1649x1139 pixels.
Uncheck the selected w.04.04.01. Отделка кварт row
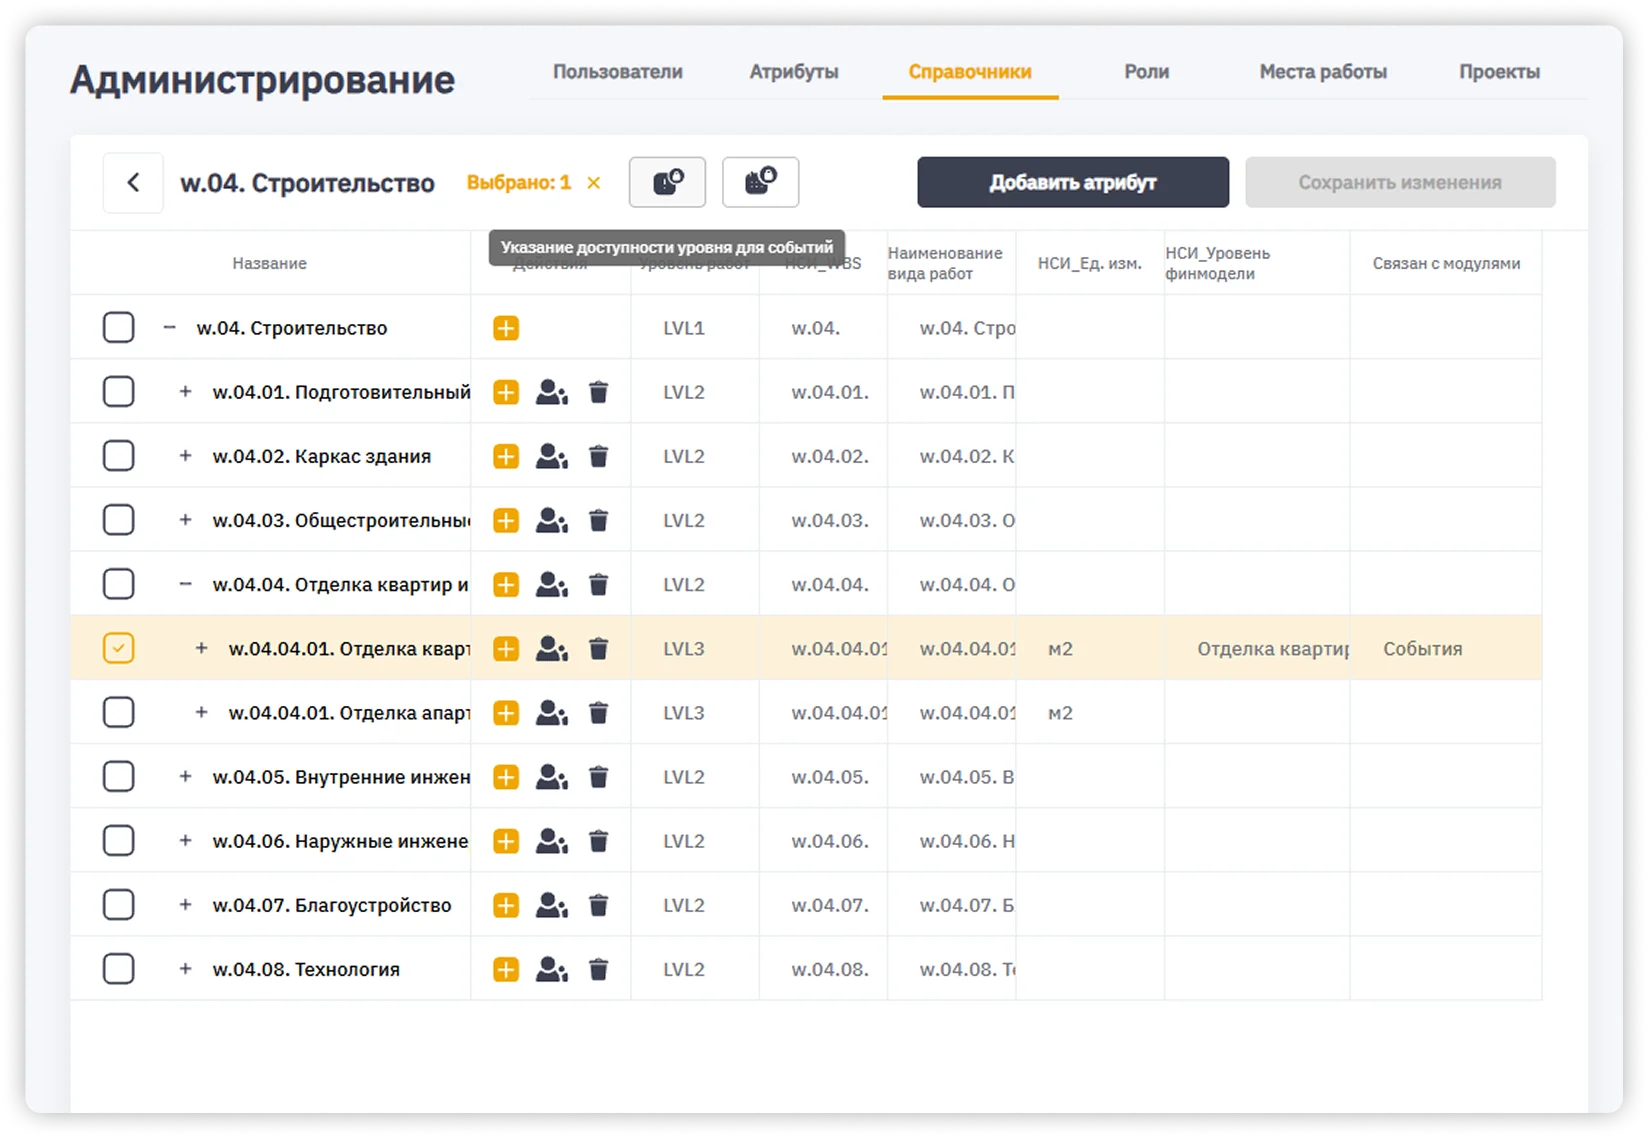pyautogui.click(x=118, y=649)
